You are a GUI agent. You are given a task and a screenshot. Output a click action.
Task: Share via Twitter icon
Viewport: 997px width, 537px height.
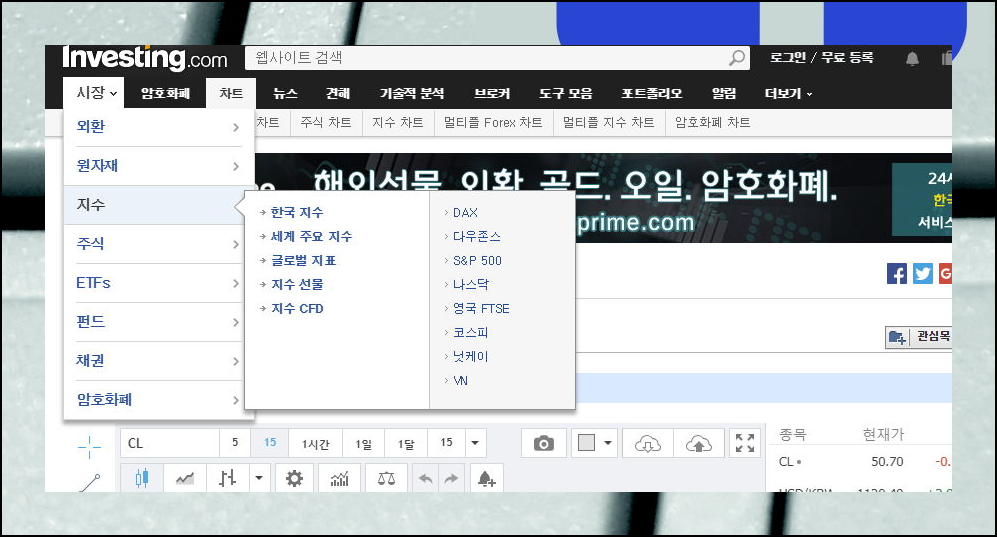pos(923,274)
